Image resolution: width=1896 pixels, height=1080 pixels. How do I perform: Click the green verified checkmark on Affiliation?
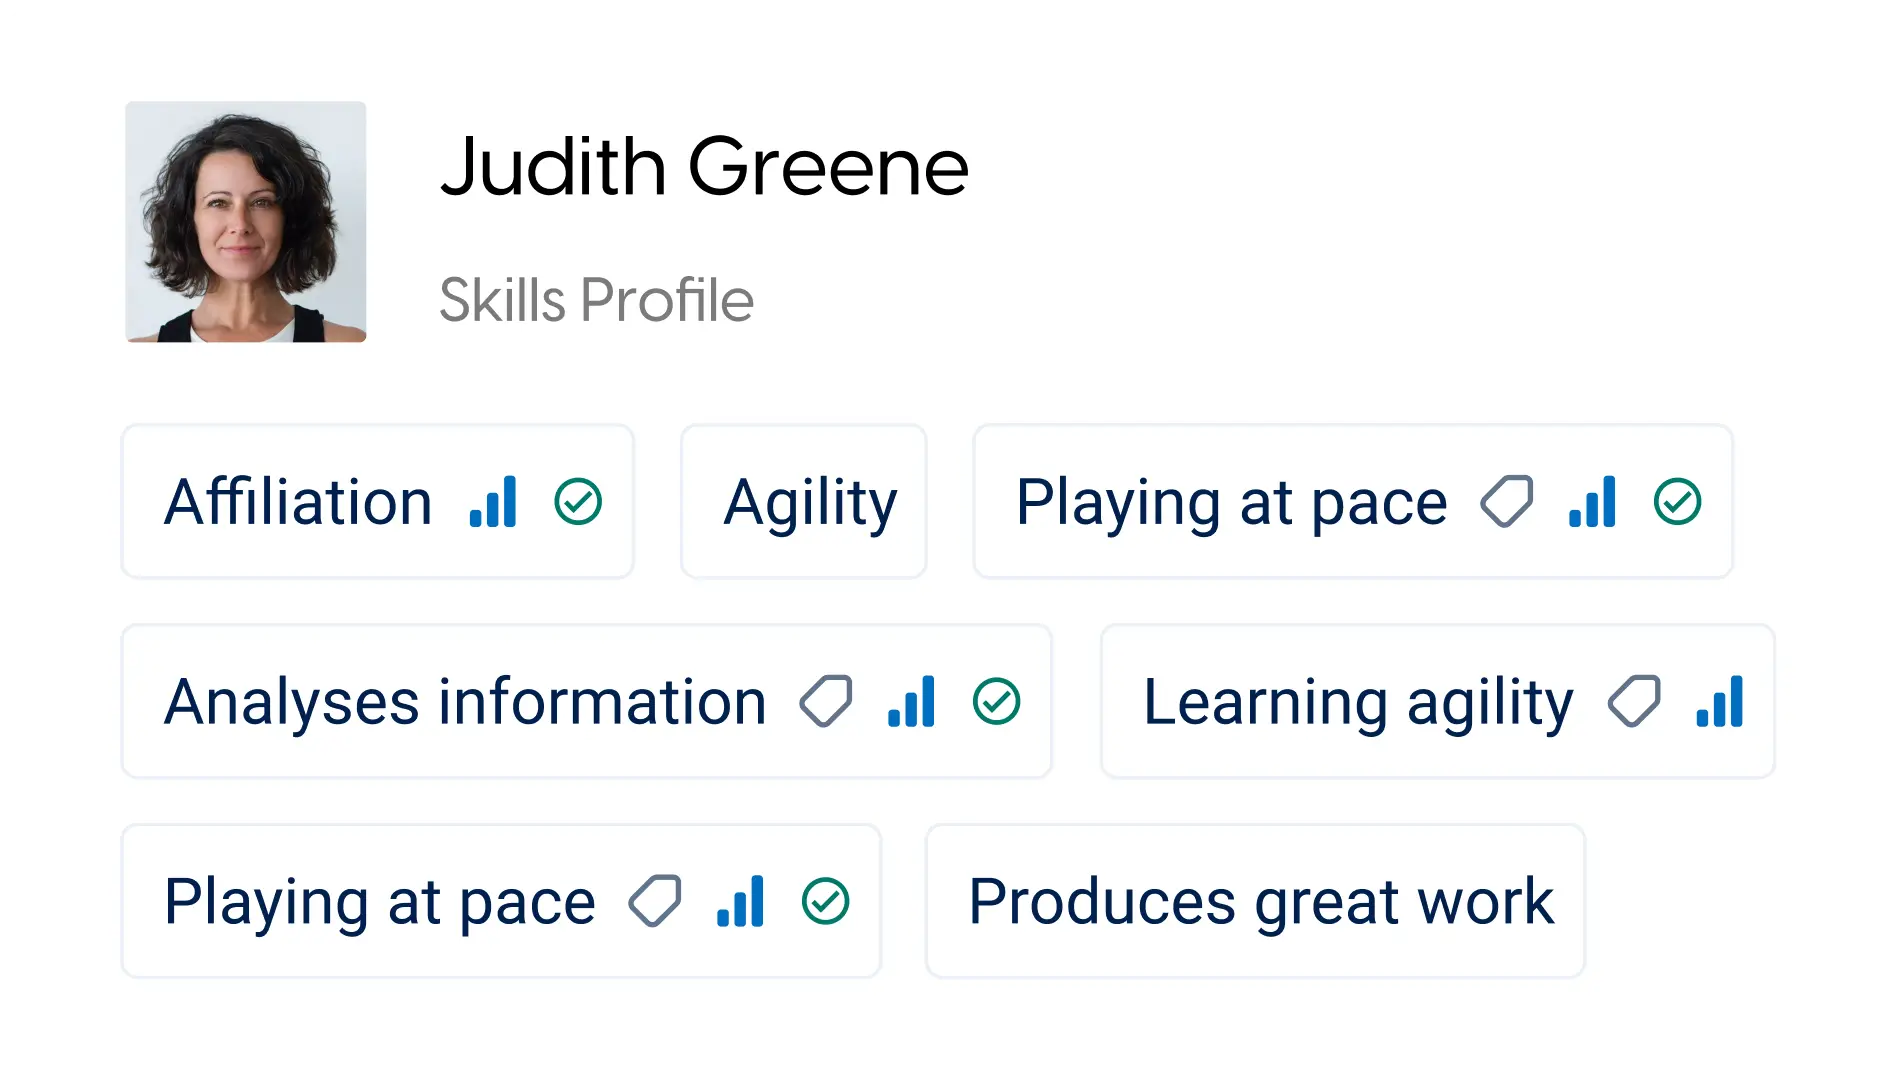578,502
